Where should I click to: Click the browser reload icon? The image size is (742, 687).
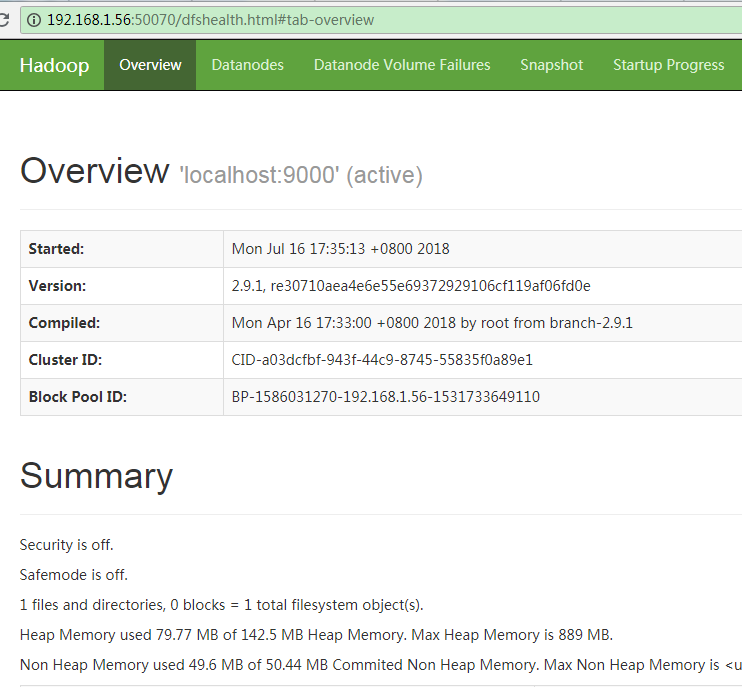[x=4, y=19]
